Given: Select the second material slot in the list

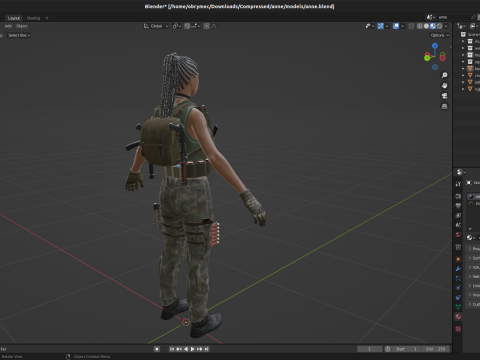Looking at the screenshot, I should pyautogui.click(x=474, y=203).
